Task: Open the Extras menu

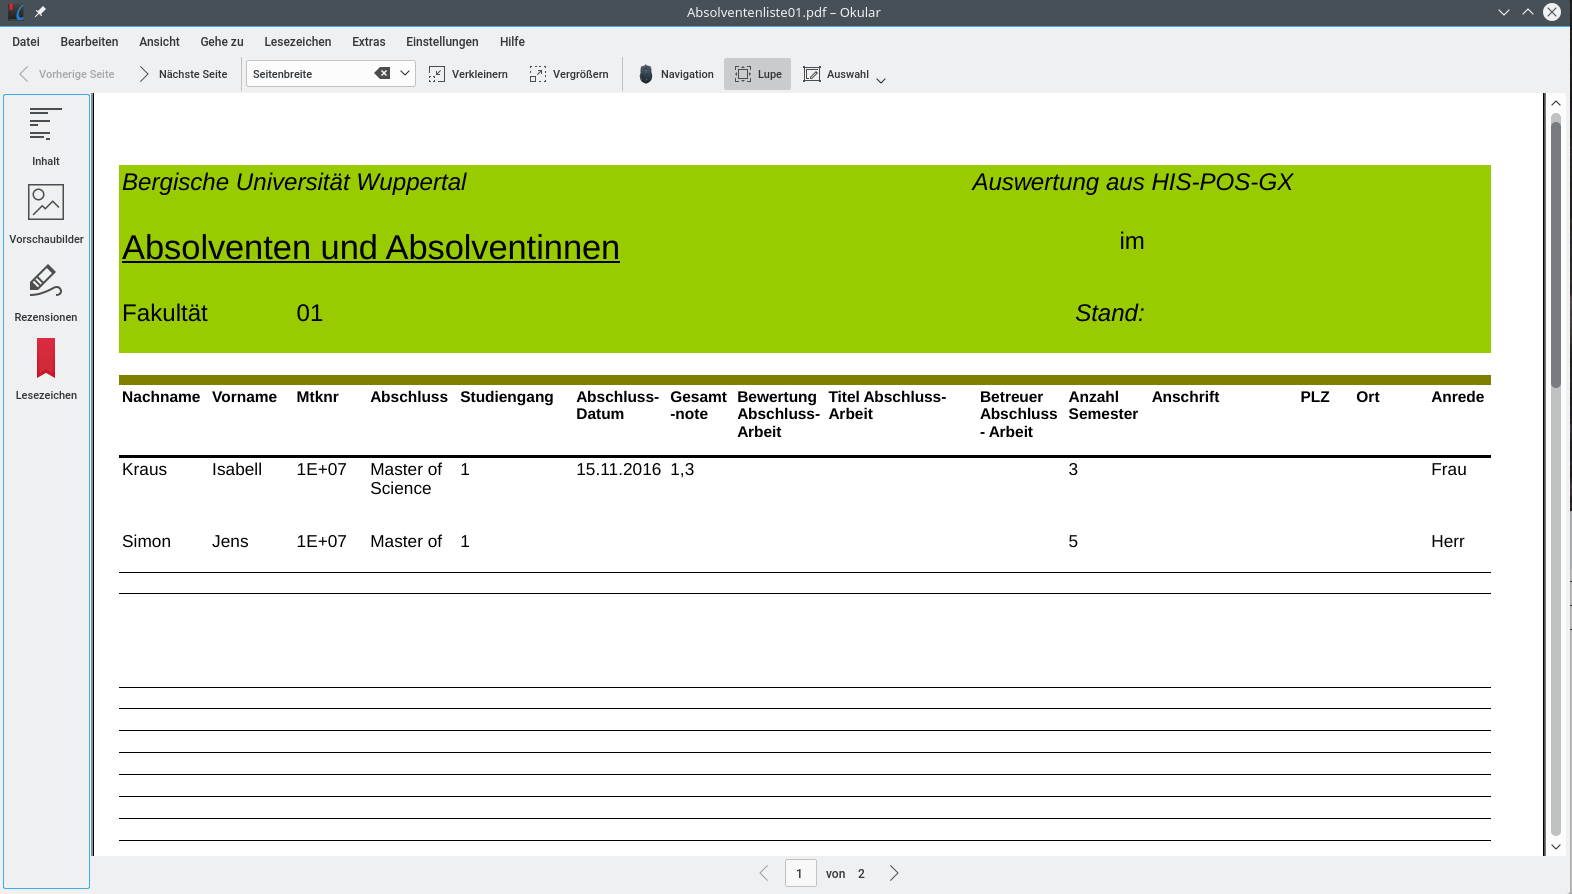Action: click(368, 42)
